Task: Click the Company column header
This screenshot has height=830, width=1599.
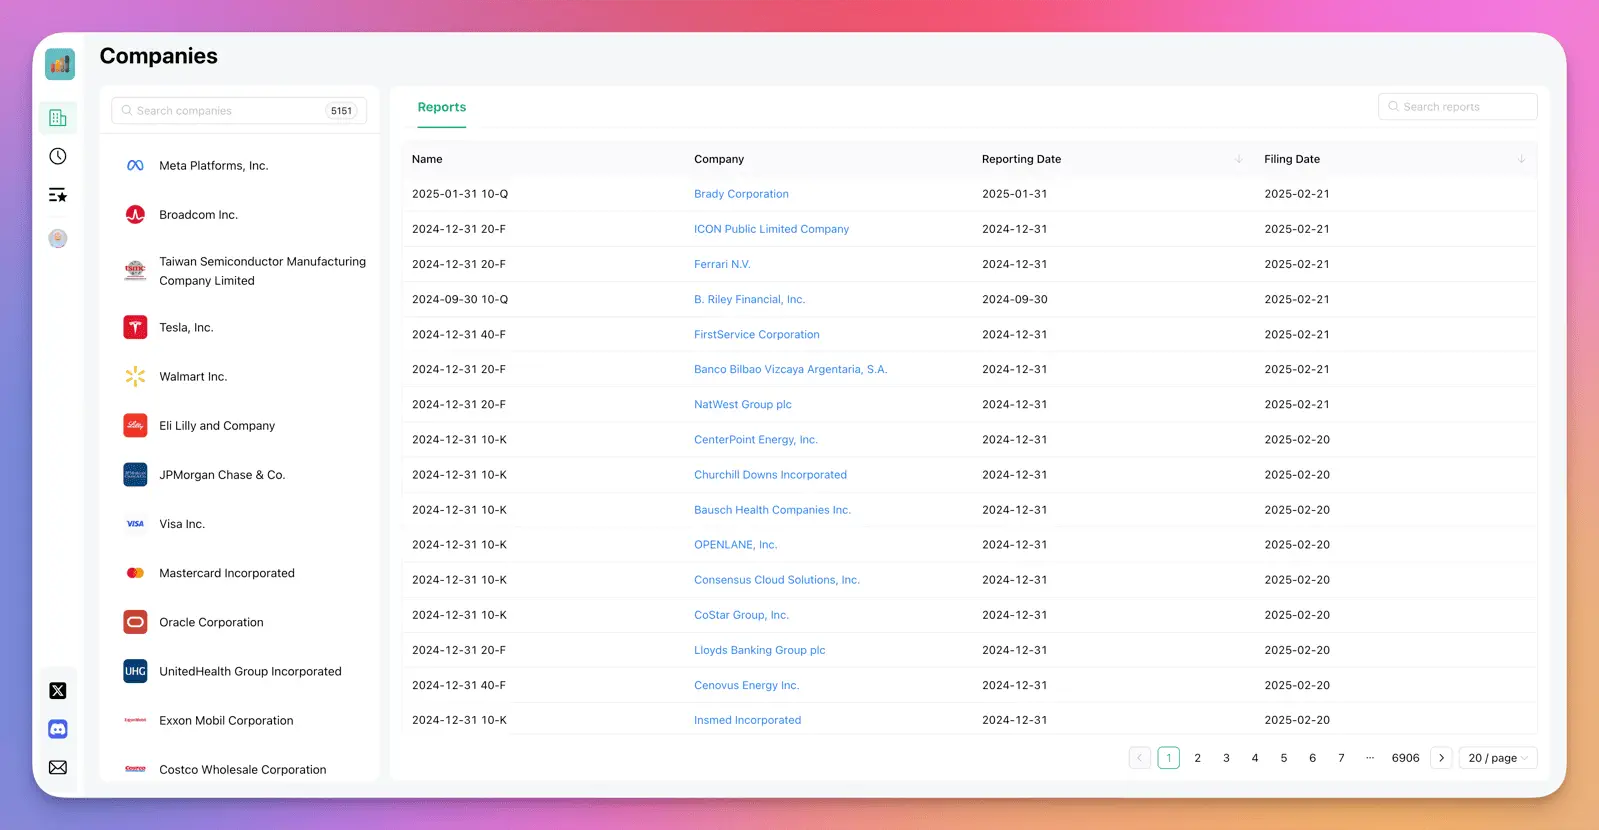Action: point(719,159)
